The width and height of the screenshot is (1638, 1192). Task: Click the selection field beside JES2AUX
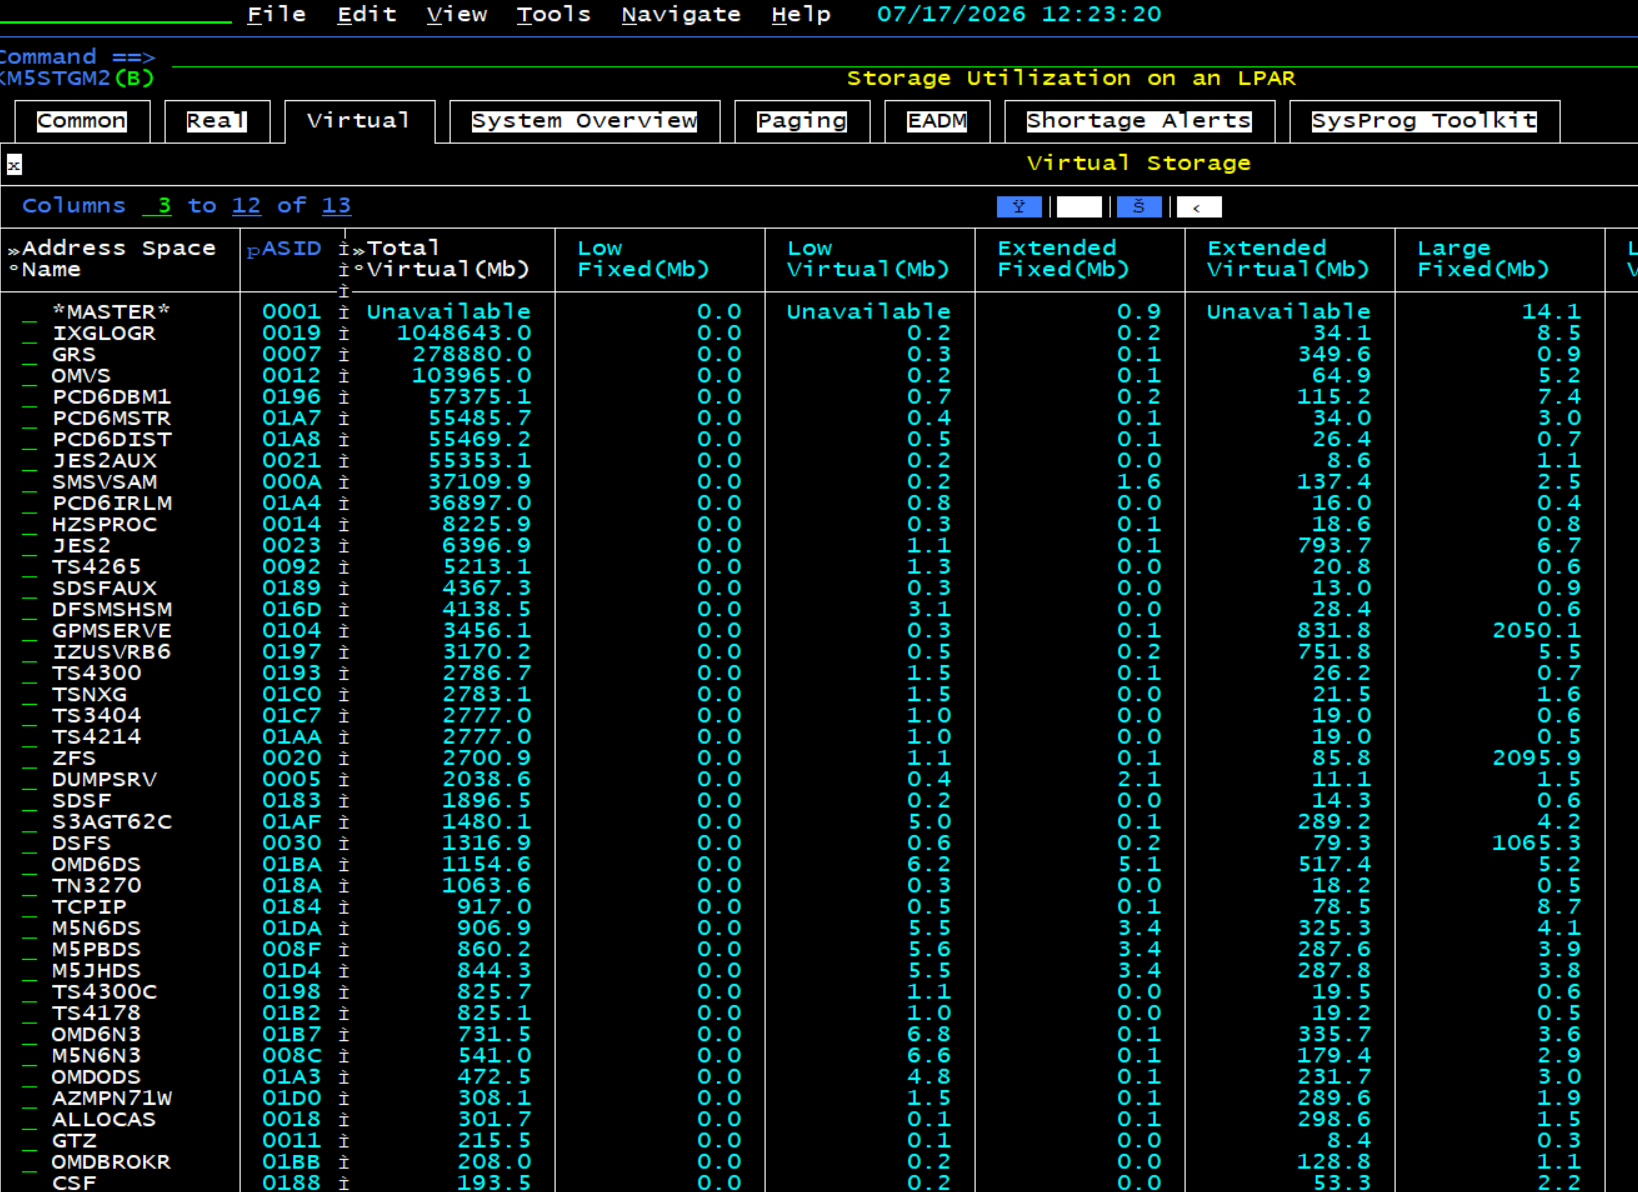pyautogui.click(x=30, y=461)
